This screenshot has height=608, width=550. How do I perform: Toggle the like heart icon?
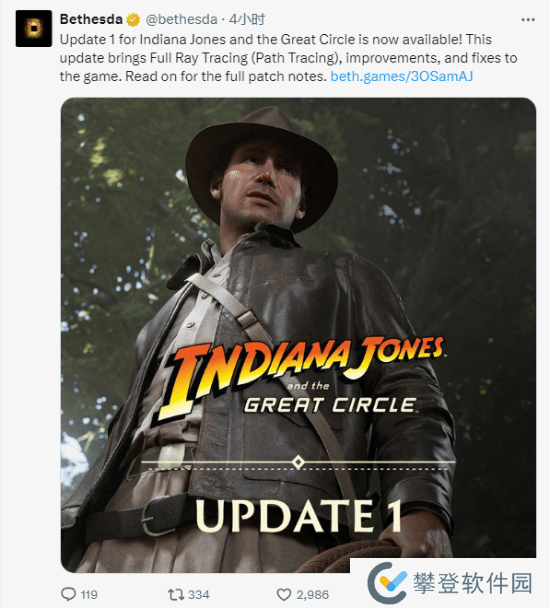pos(284,594)
